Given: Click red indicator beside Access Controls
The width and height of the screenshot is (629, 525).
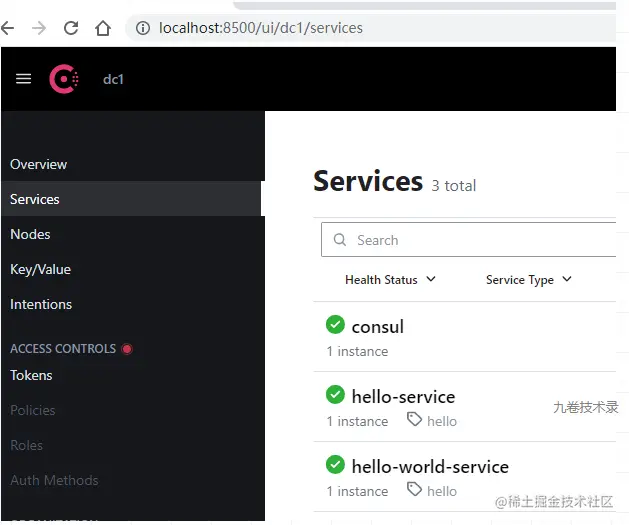Looking at the screenshot, I should [127, 349].
